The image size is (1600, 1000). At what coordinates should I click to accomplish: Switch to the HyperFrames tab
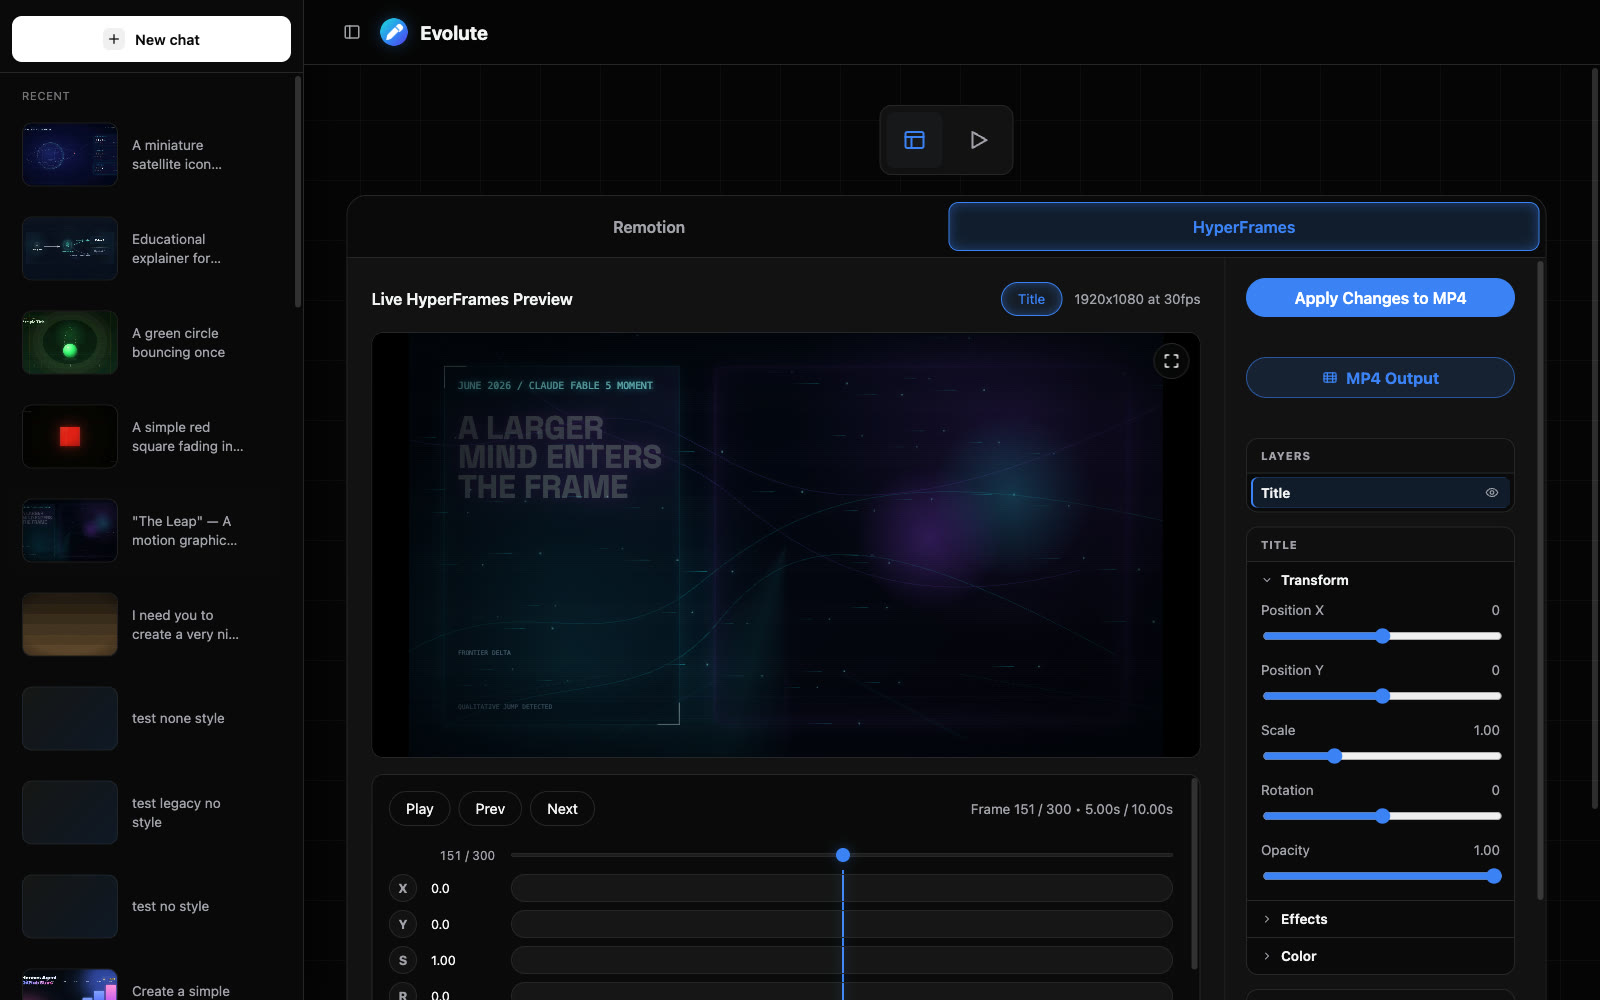pos(1243,227)
